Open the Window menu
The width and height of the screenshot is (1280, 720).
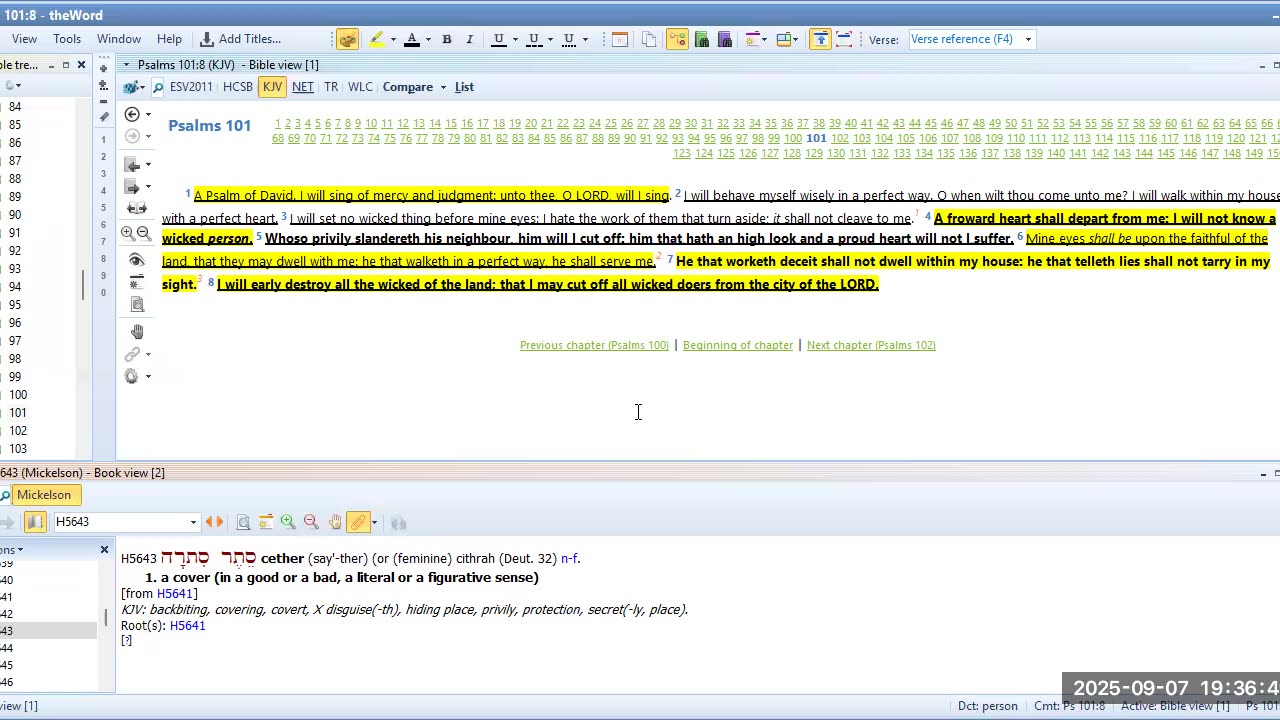point(118,39)
